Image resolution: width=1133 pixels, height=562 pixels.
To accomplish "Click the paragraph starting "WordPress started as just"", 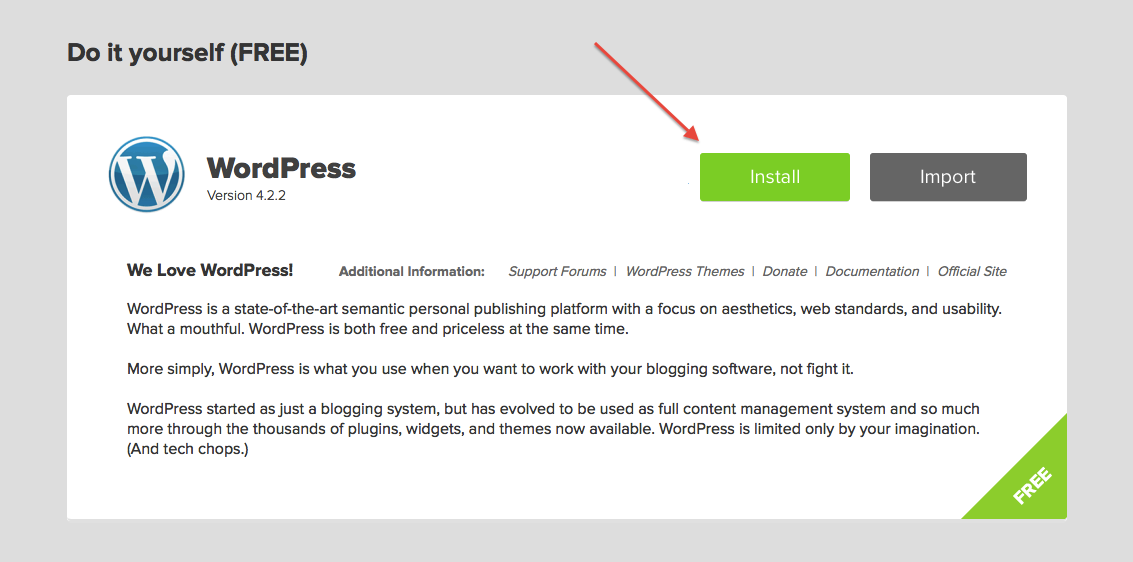I will pyautogui.click(x=553, y=429).
